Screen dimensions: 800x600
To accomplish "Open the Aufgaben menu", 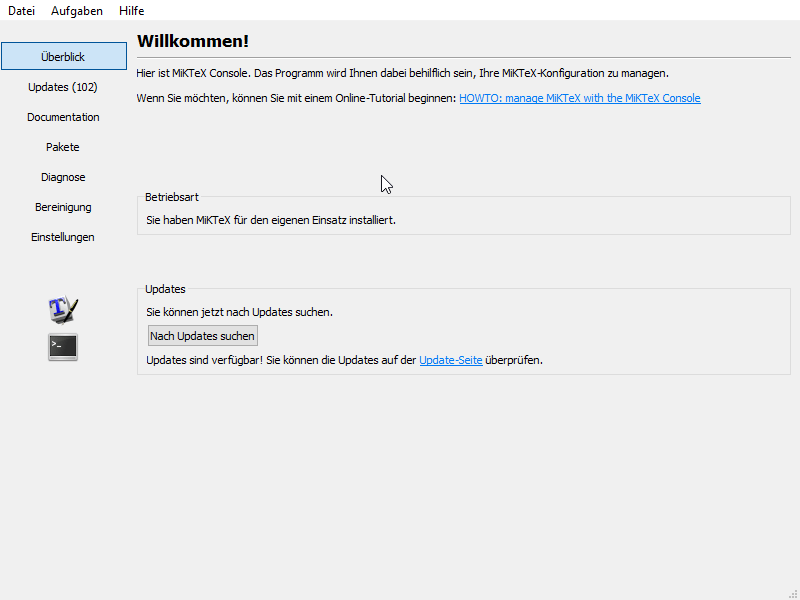I will point(77,11).
